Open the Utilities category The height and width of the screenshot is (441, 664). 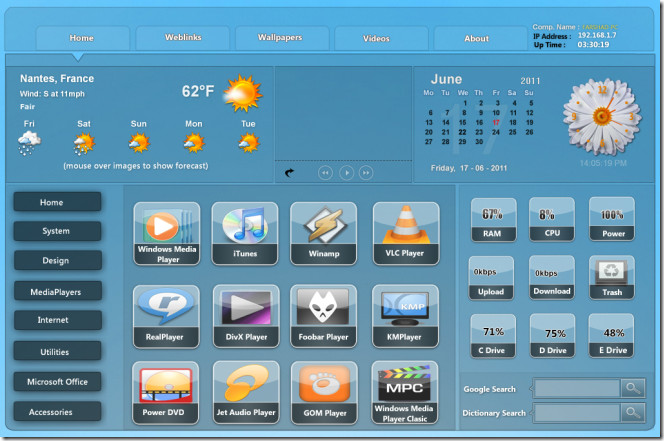[58, 351]
